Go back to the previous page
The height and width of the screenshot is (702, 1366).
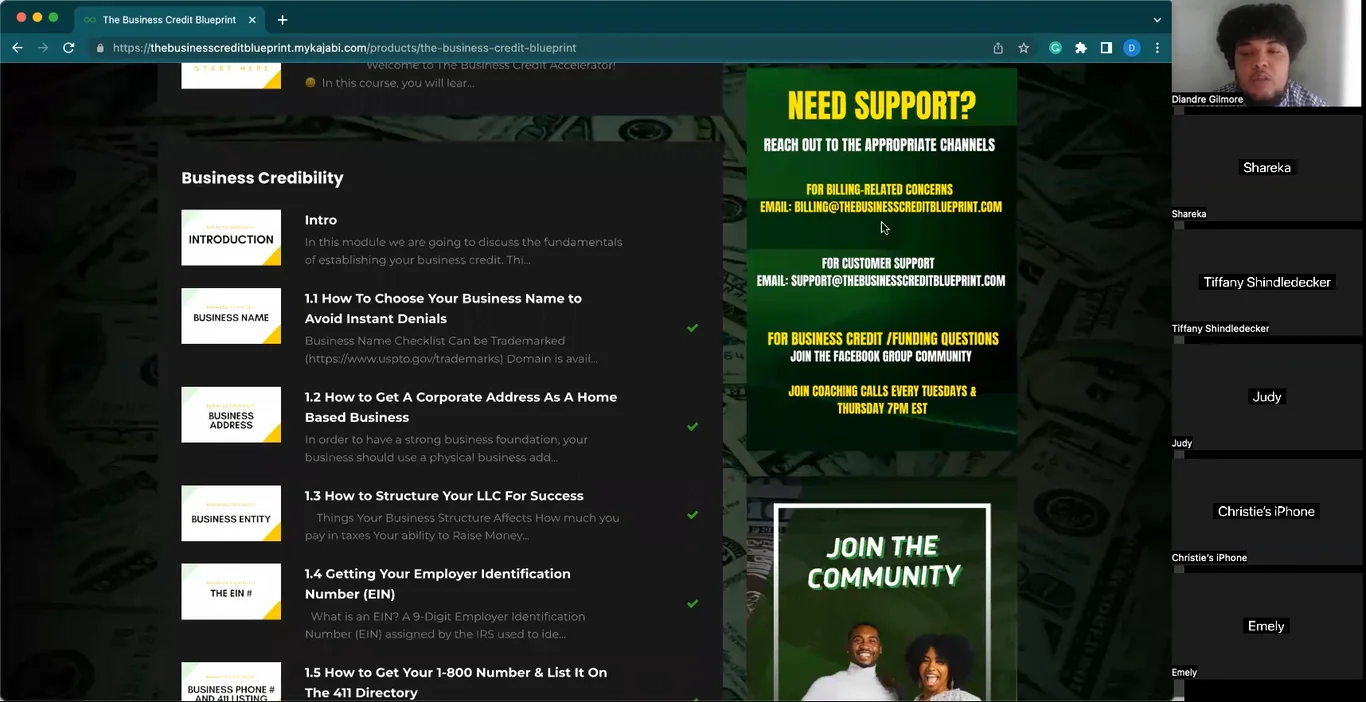17,48
